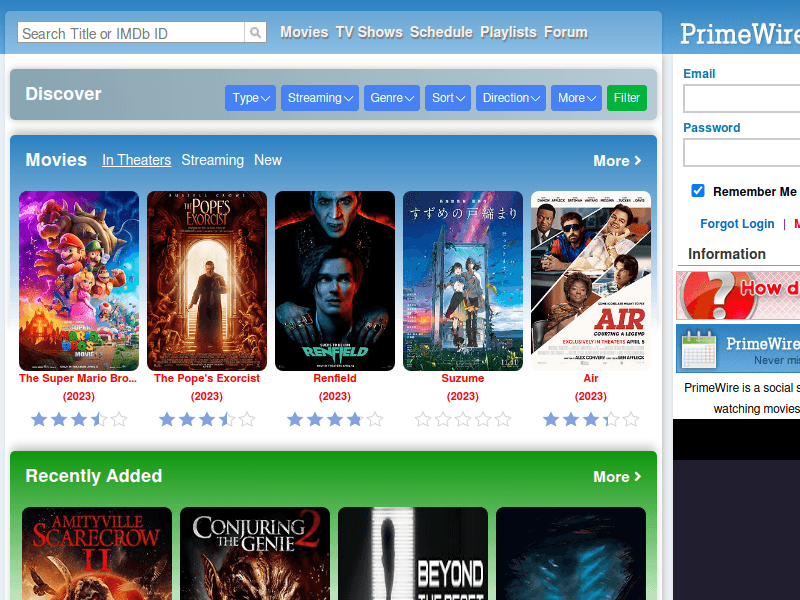Expand the Type filter dropdown

pyautogui.click(x=251, y=98)
